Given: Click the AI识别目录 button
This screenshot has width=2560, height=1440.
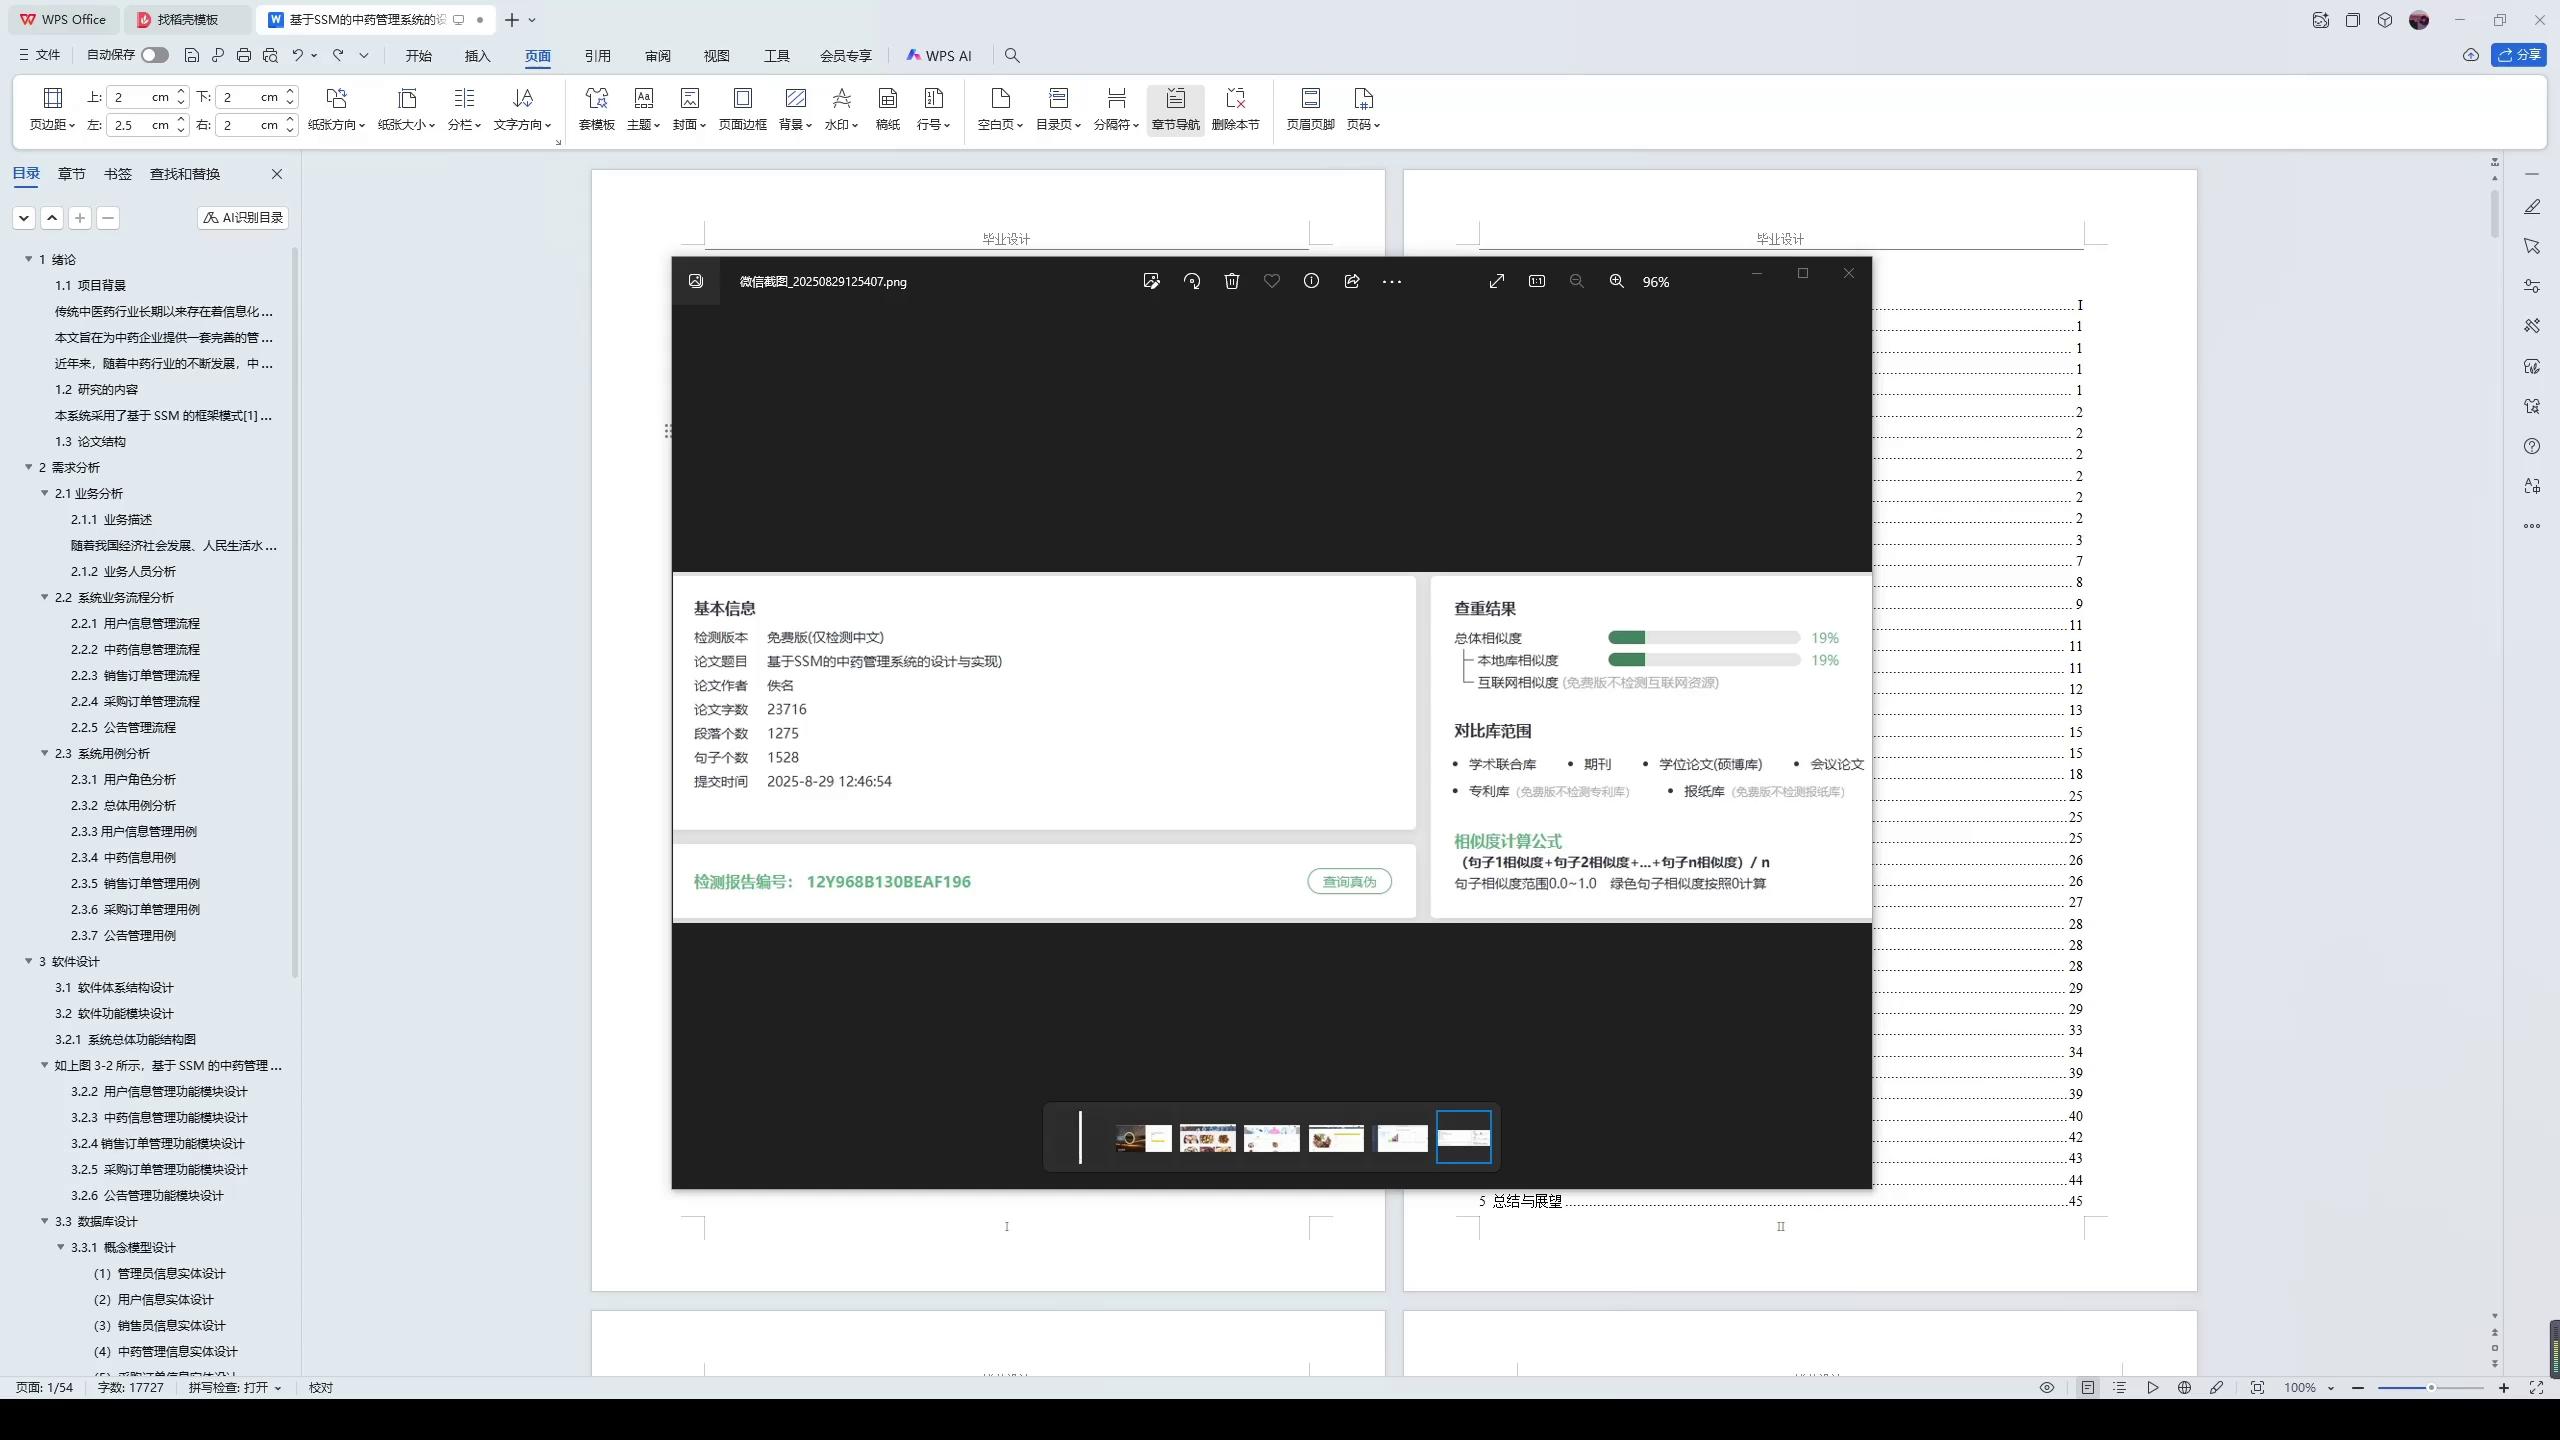Looking at the screenshot, I should [242, 217].
